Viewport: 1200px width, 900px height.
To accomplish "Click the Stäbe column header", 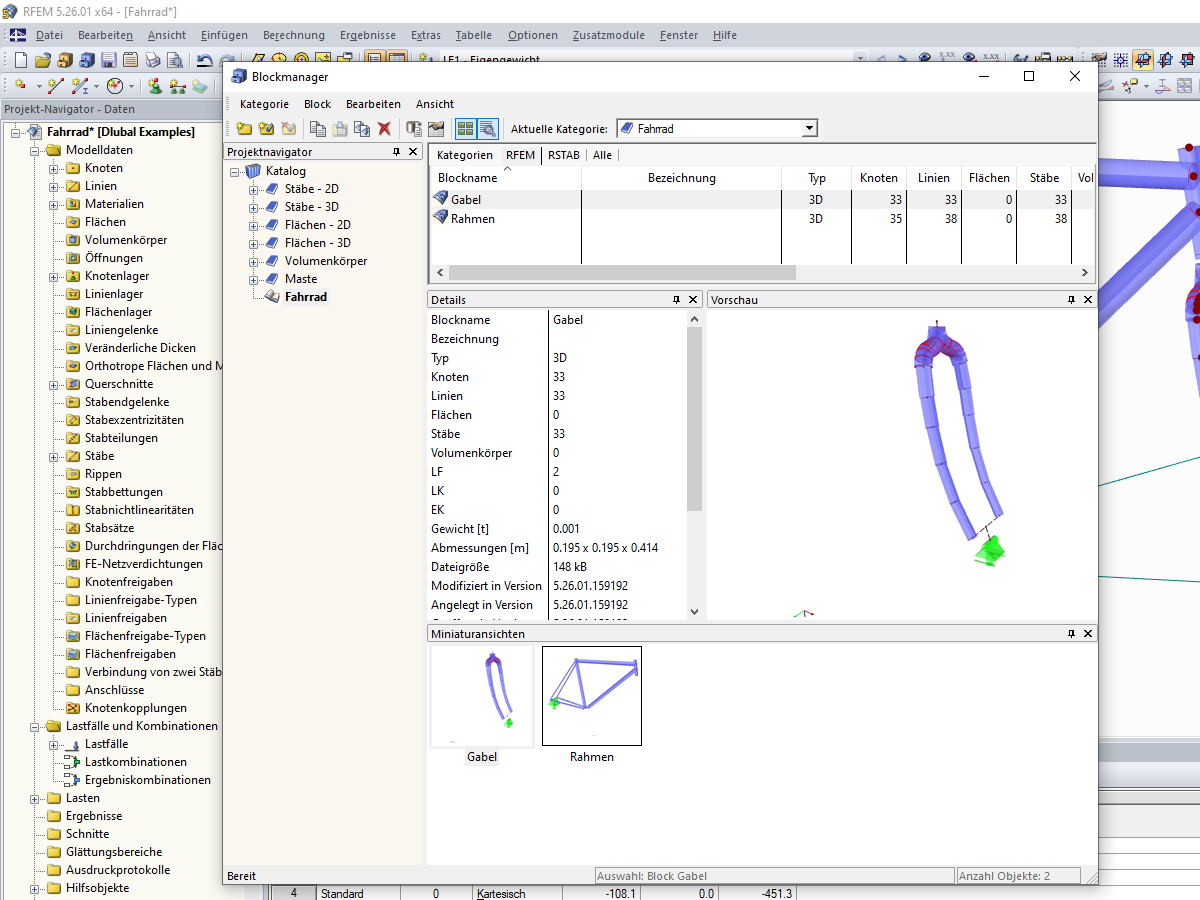I will tap(1044, 178).
